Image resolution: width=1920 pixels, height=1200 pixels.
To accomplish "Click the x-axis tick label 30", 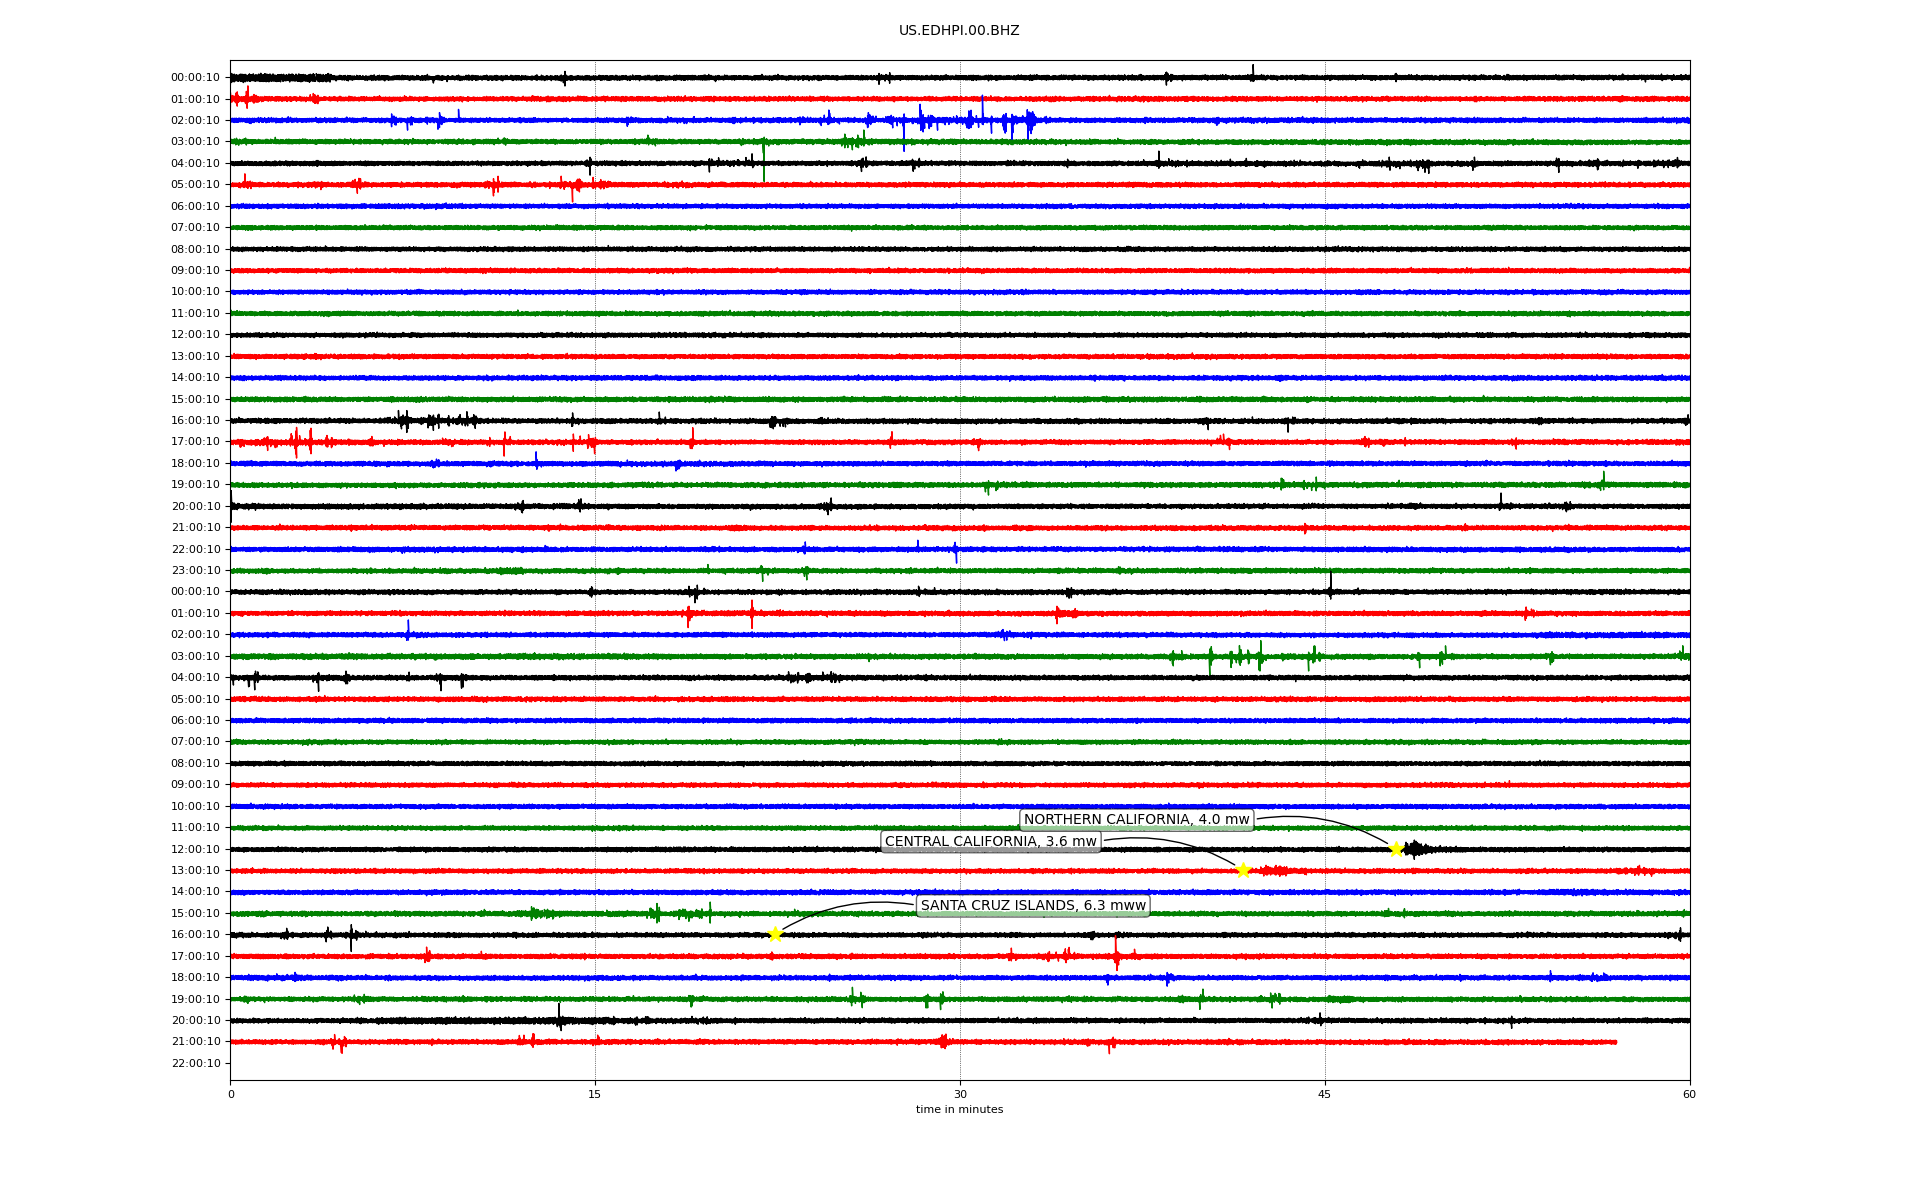I will pos(960,1094).
